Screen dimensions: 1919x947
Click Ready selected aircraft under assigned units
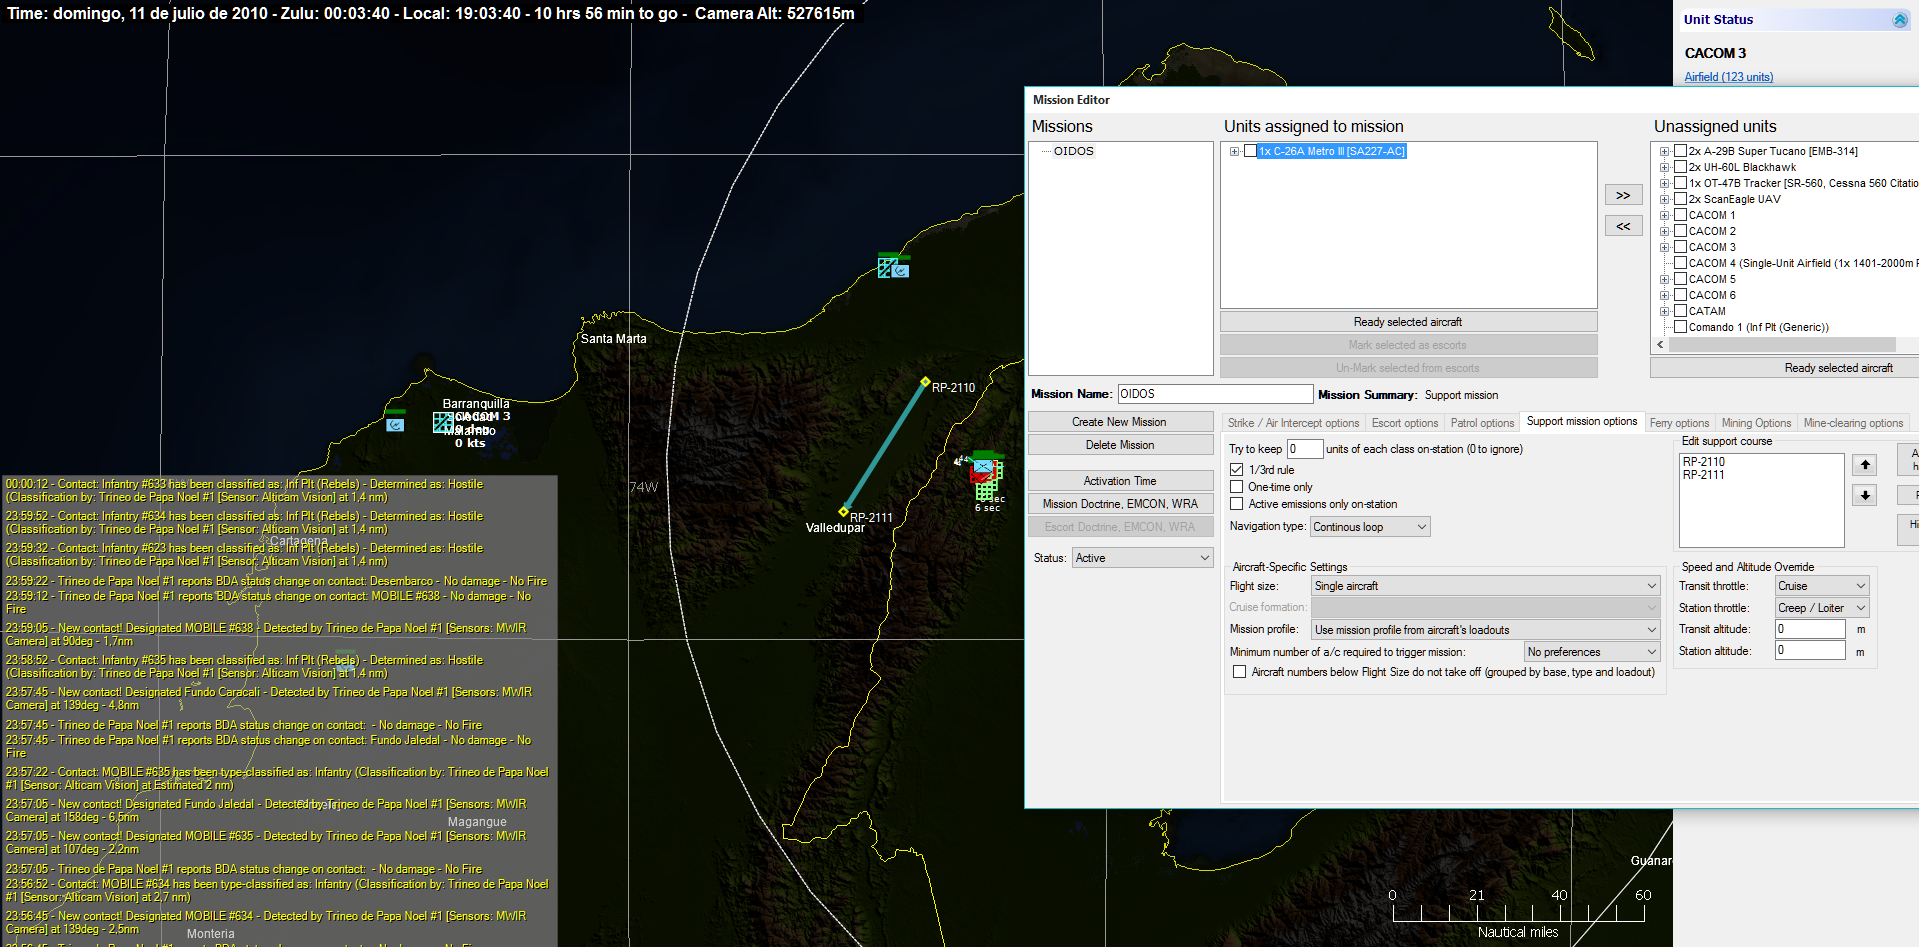coord(1408,322)
